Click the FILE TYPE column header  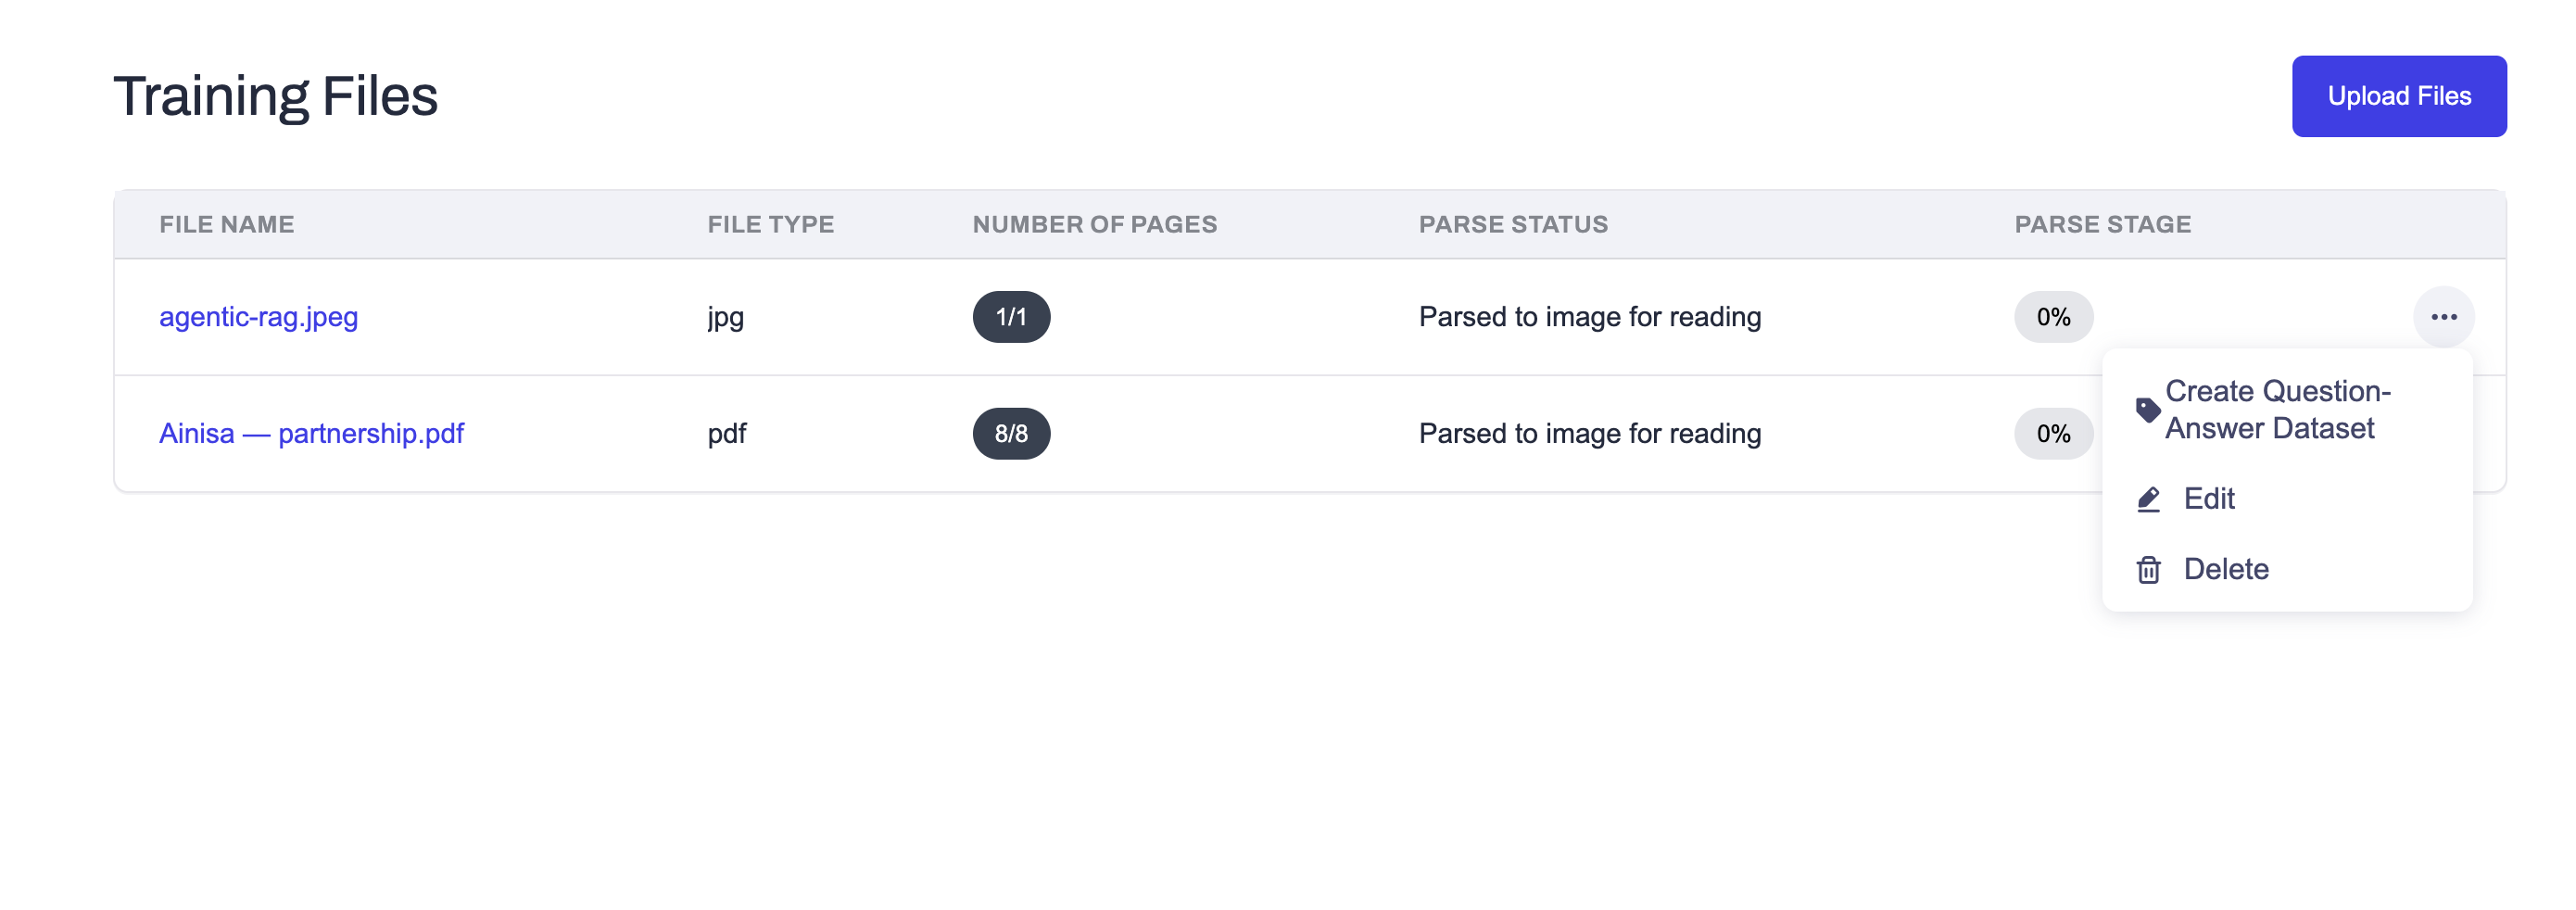(770, 225)
